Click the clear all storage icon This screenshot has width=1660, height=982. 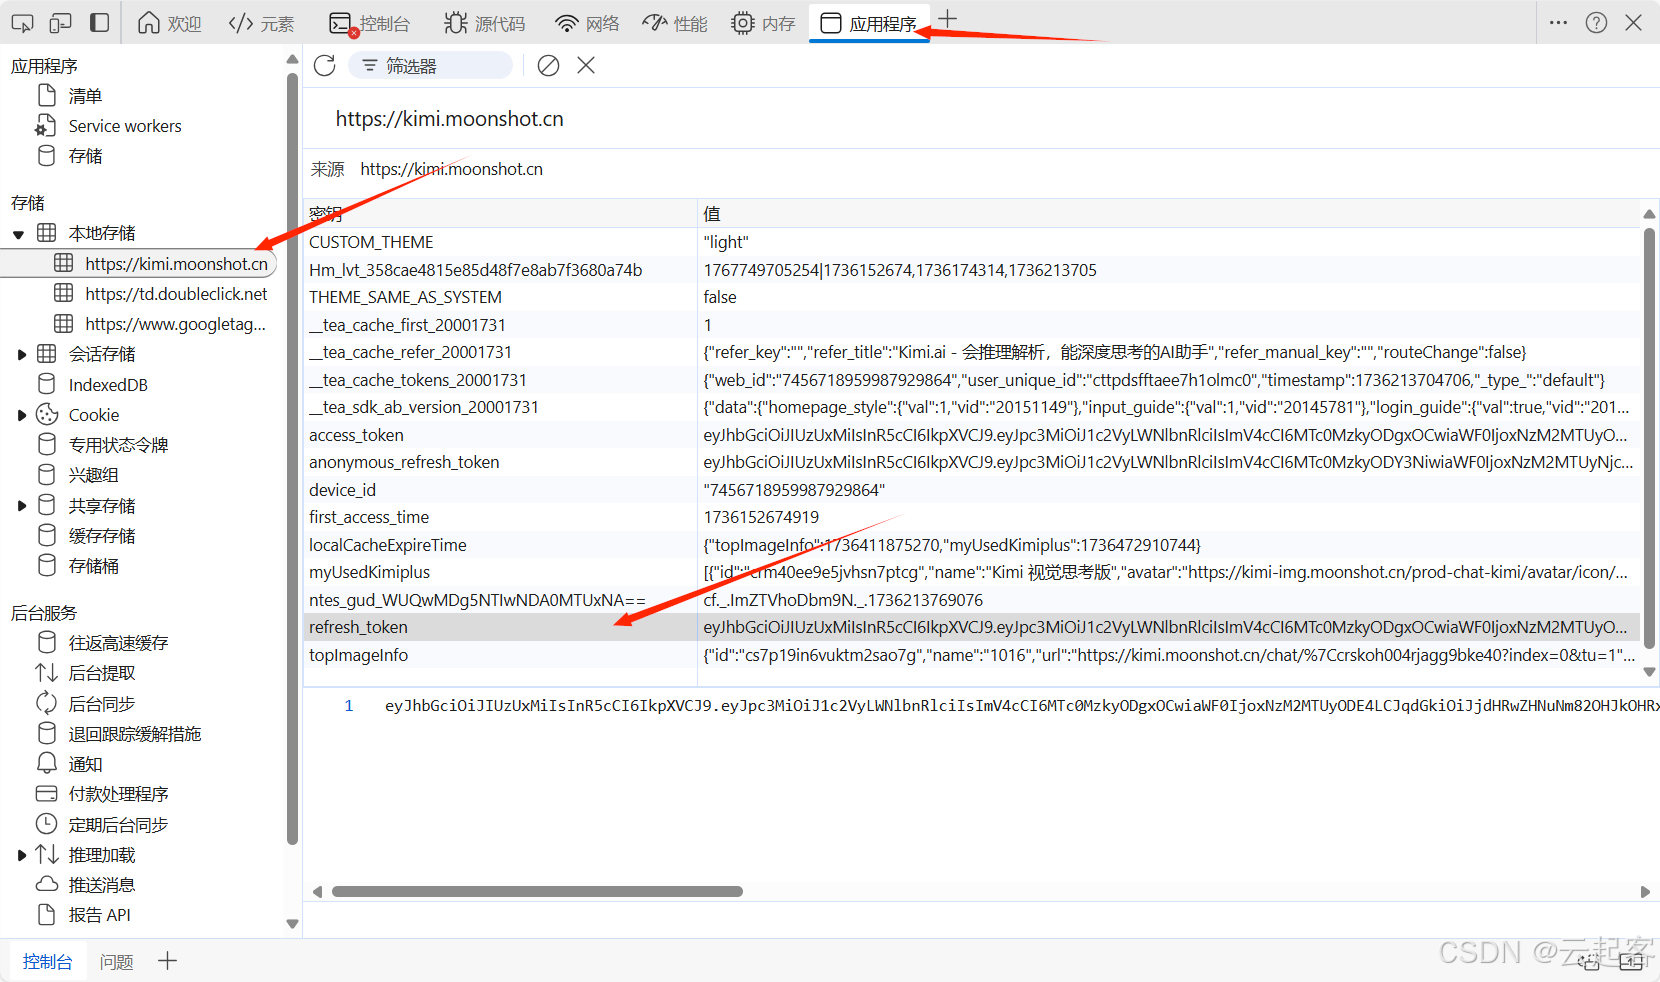click(548, 66)
